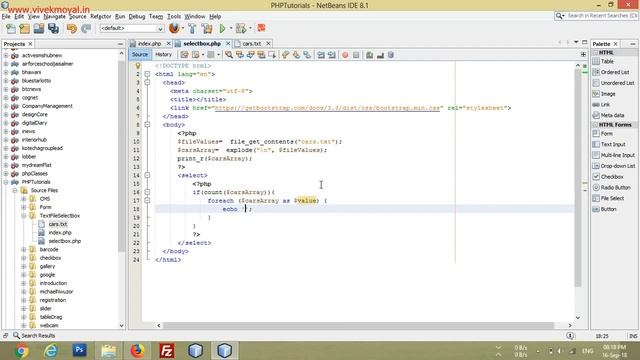
Task: Select the CompanyManagement project
Action: point(47,106)
